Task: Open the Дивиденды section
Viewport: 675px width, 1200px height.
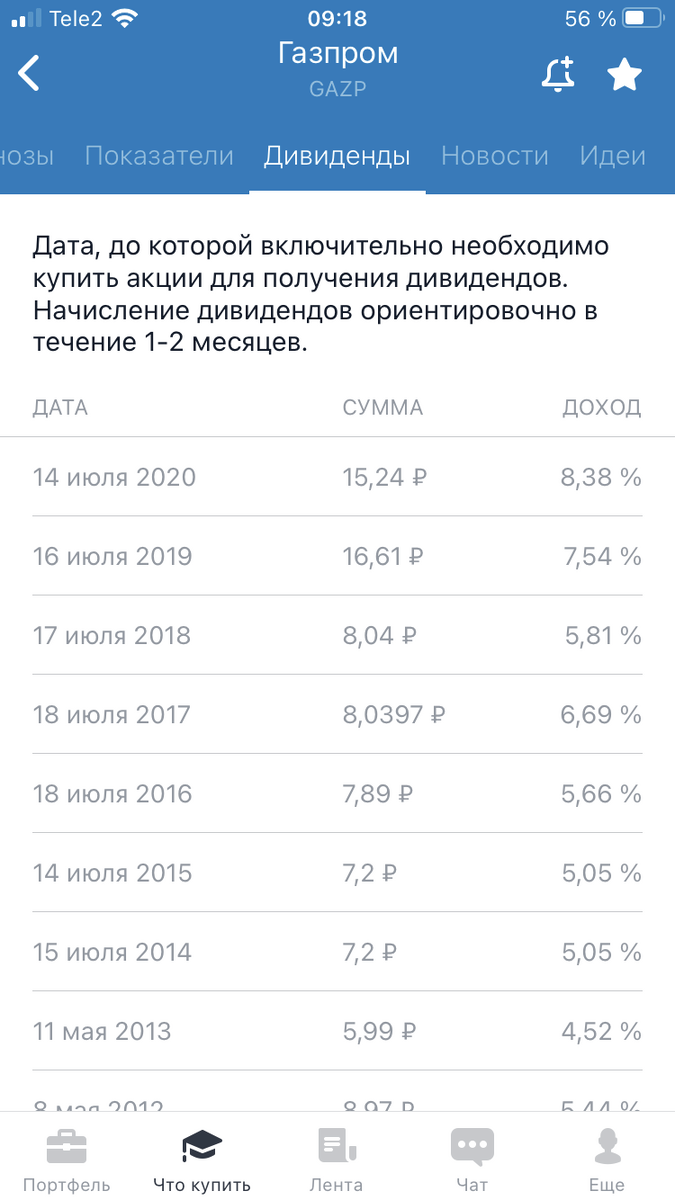Action: coord(337,156)
